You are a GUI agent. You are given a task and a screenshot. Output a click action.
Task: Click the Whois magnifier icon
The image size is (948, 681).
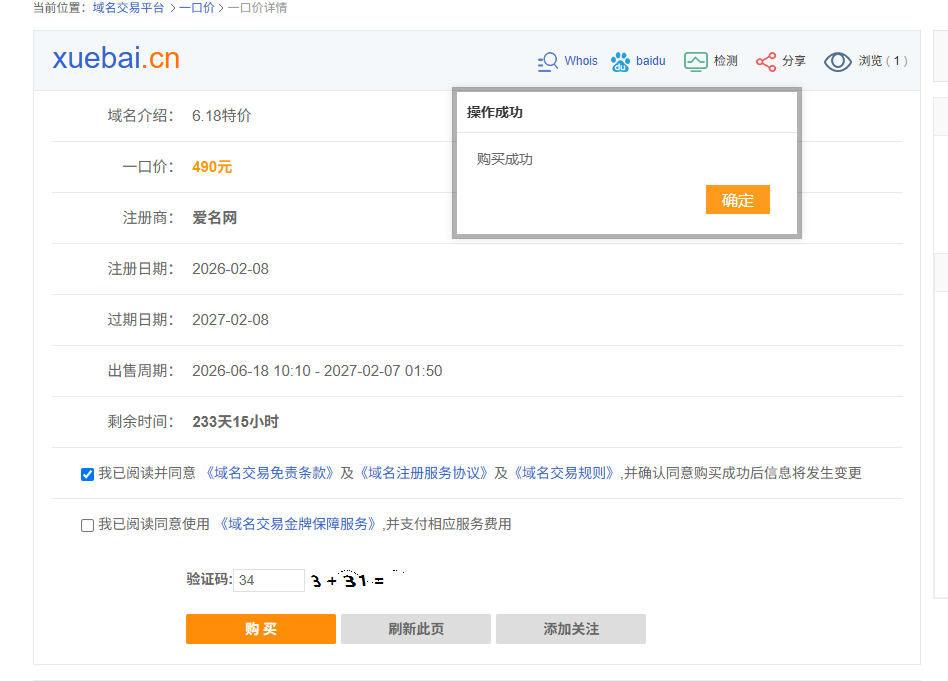[548, 62]
